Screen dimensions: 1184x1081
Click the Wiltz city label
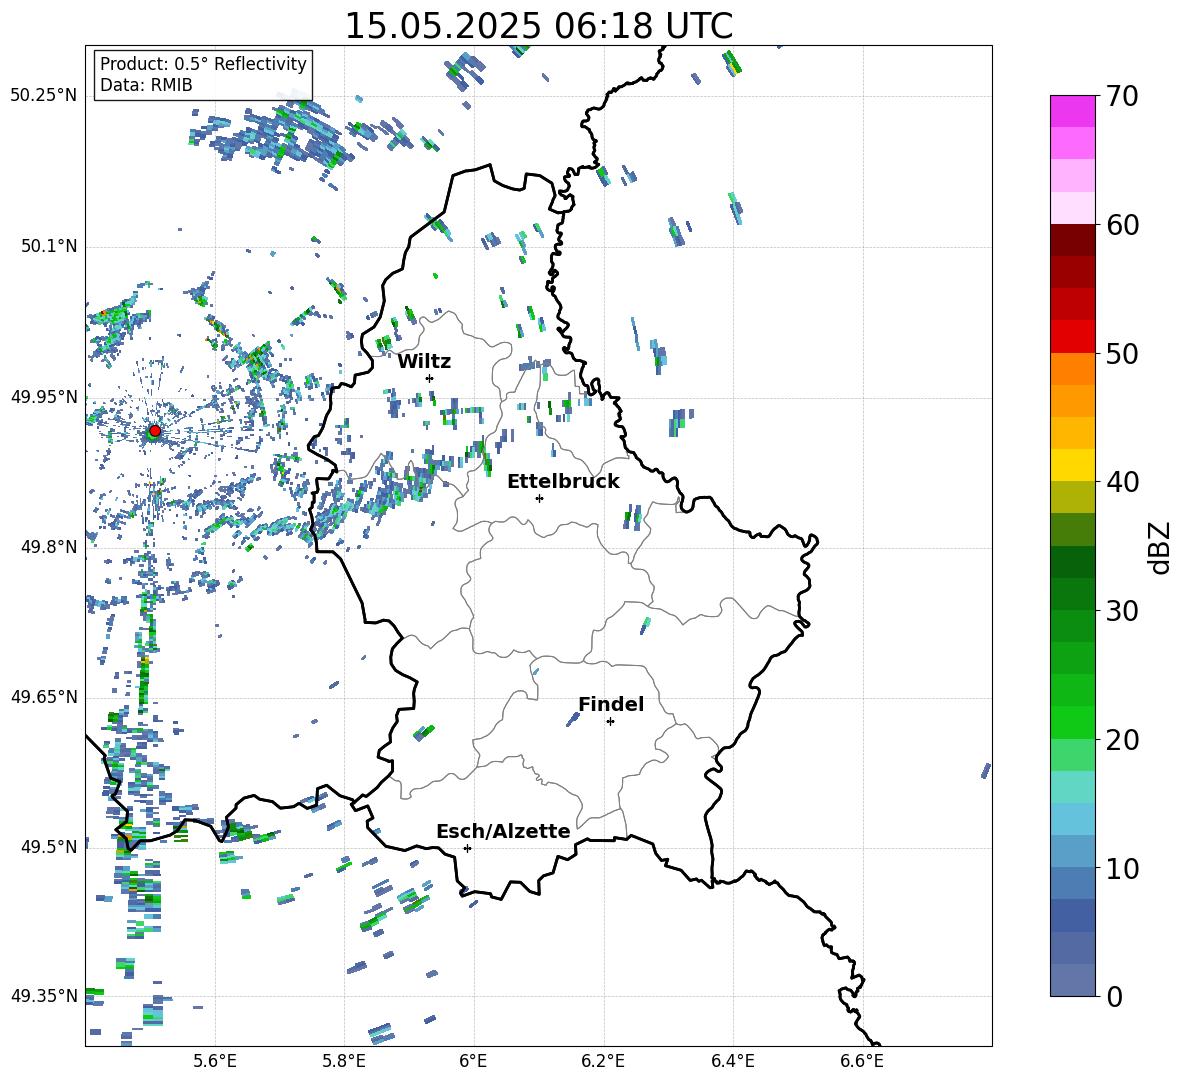[x=424, y=362]
